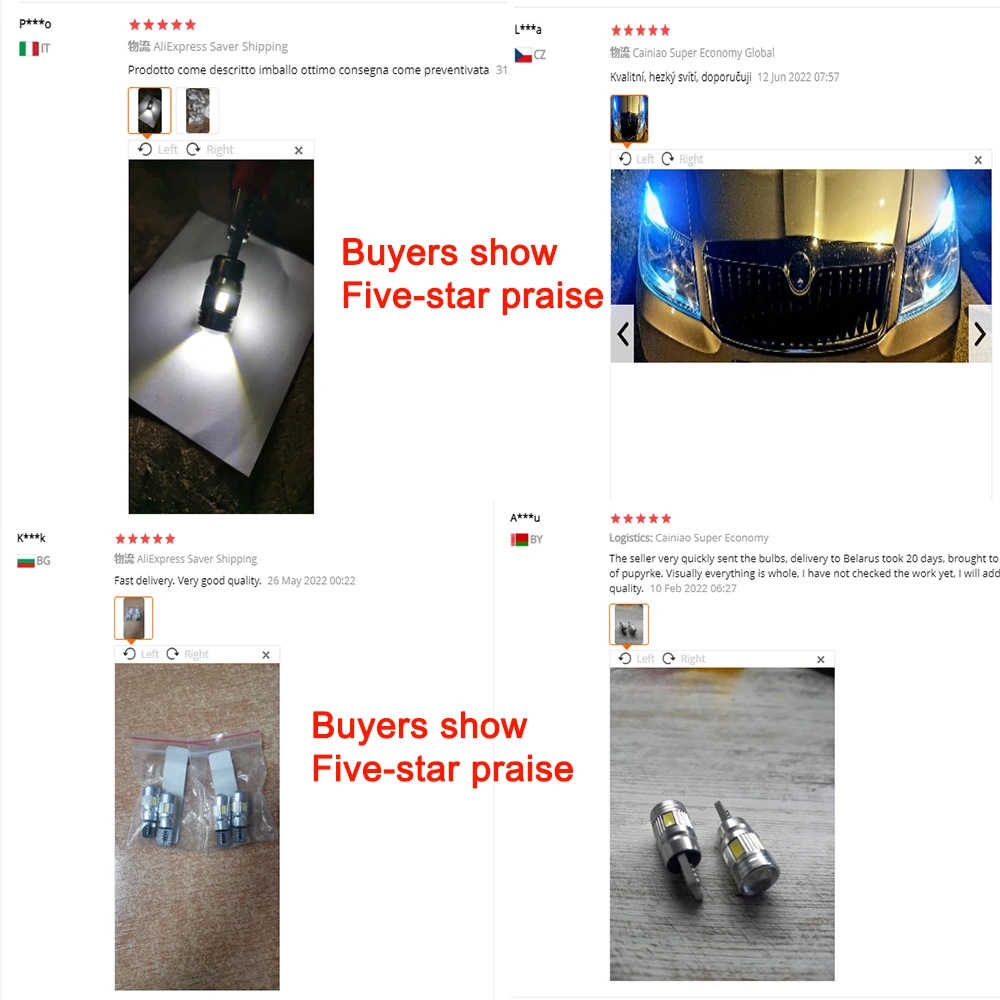This screenshot has width=1000, height=1000.
Task: Rotate Bulgarian review bulbs photo left
Action: [x=141, y=654]
